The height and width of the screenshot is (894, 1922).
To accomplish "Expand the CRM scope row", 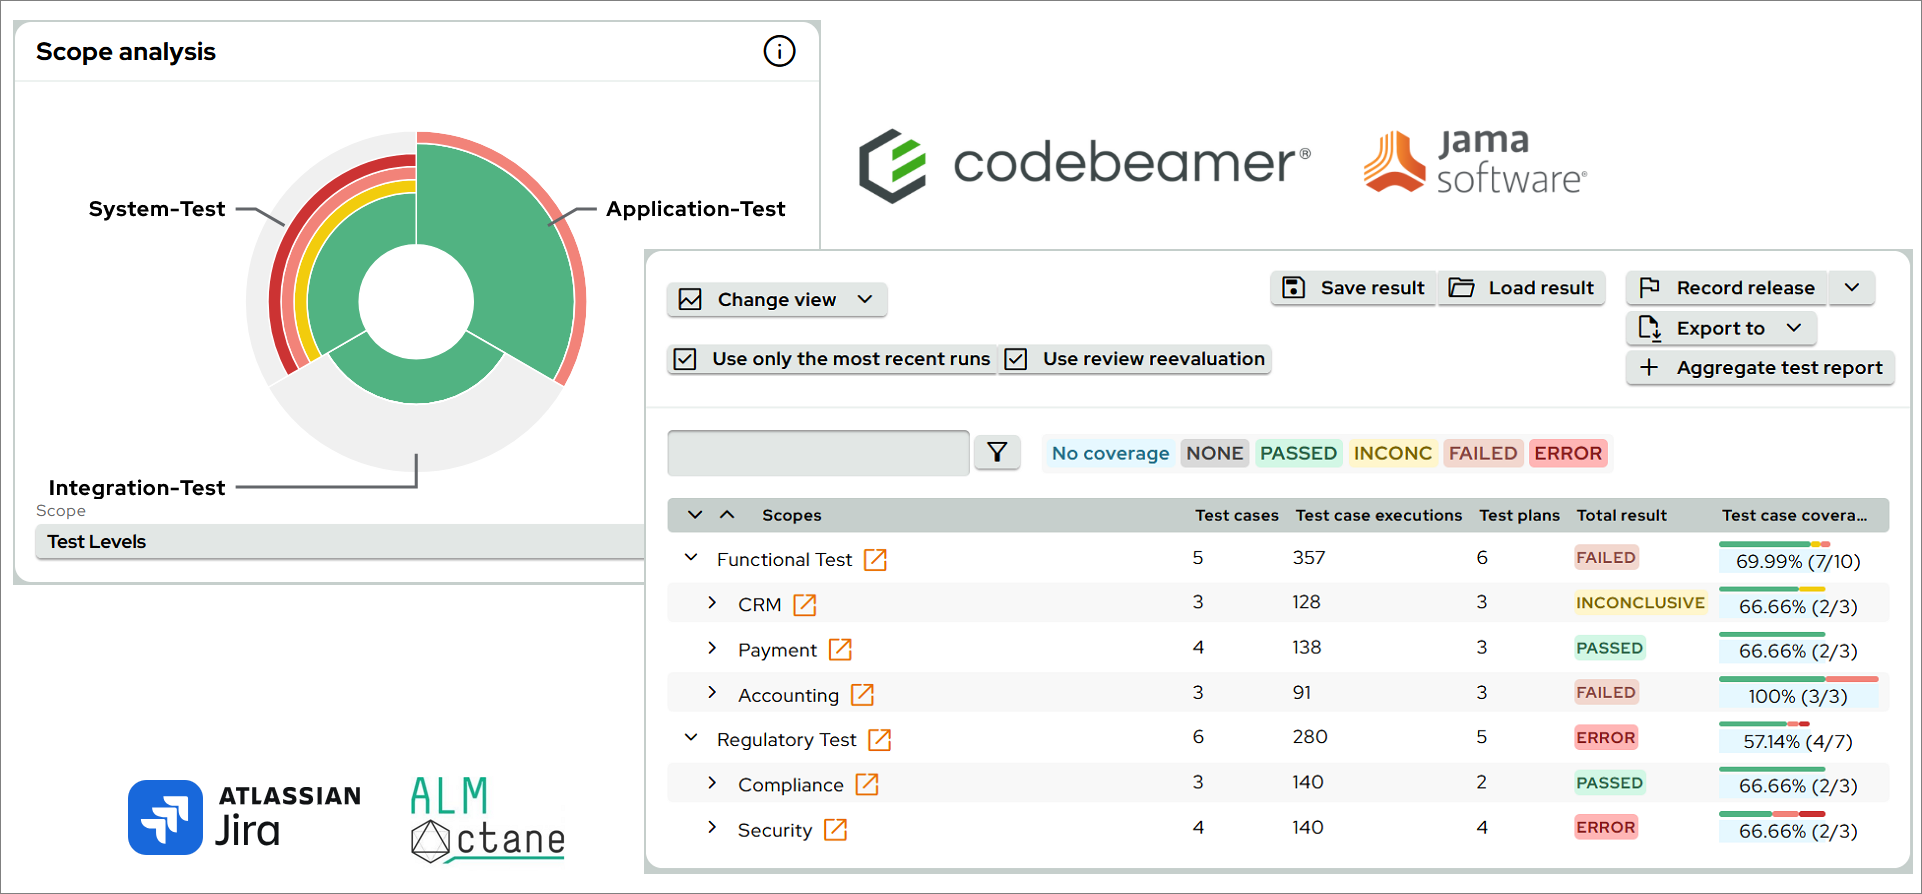I will 711,603.
